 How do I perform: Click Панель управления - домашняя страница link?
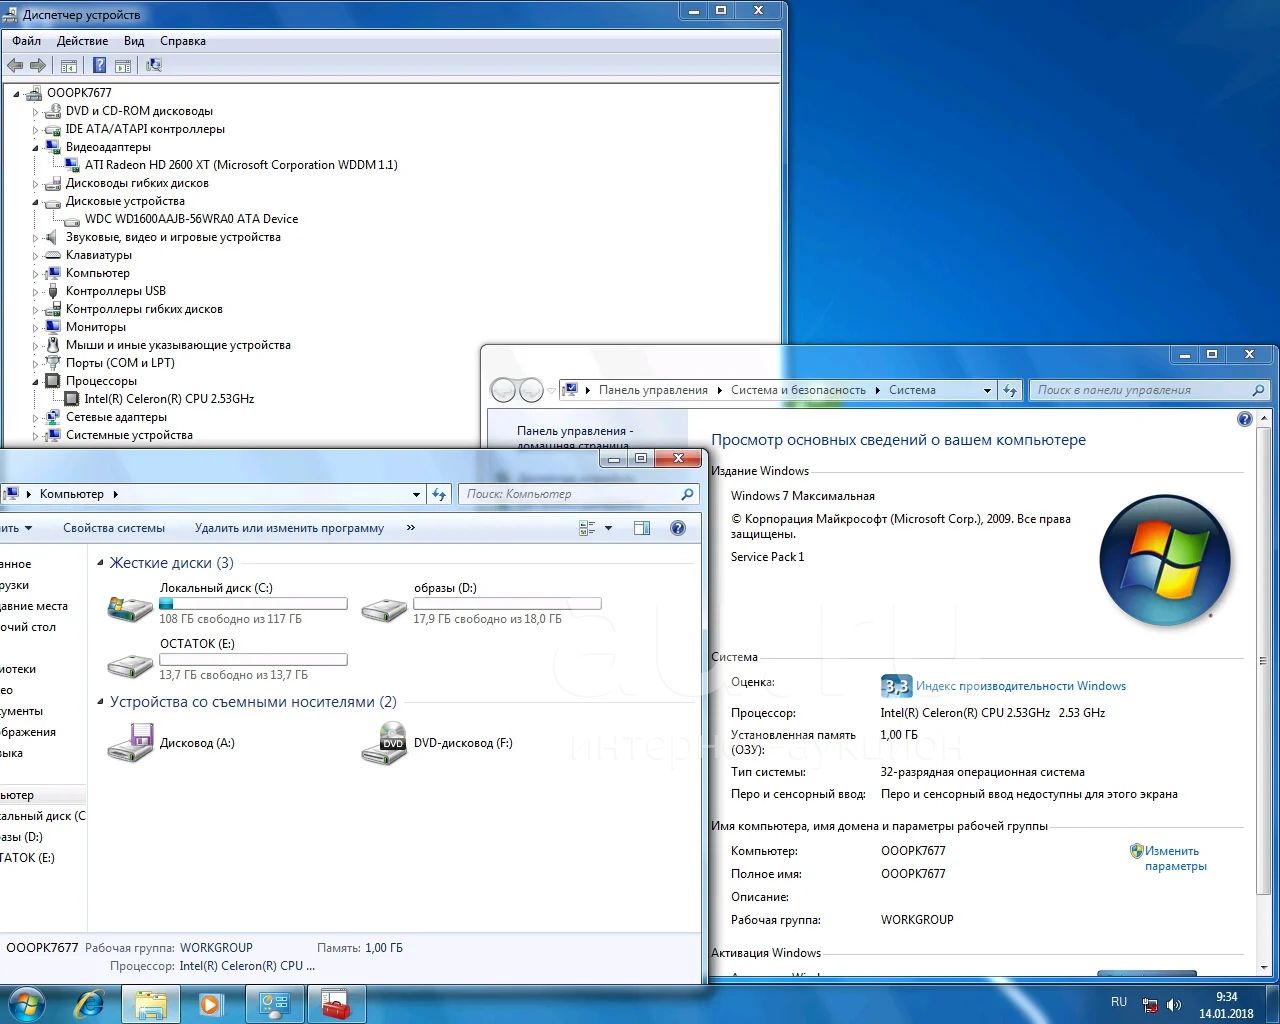(575, 438)
